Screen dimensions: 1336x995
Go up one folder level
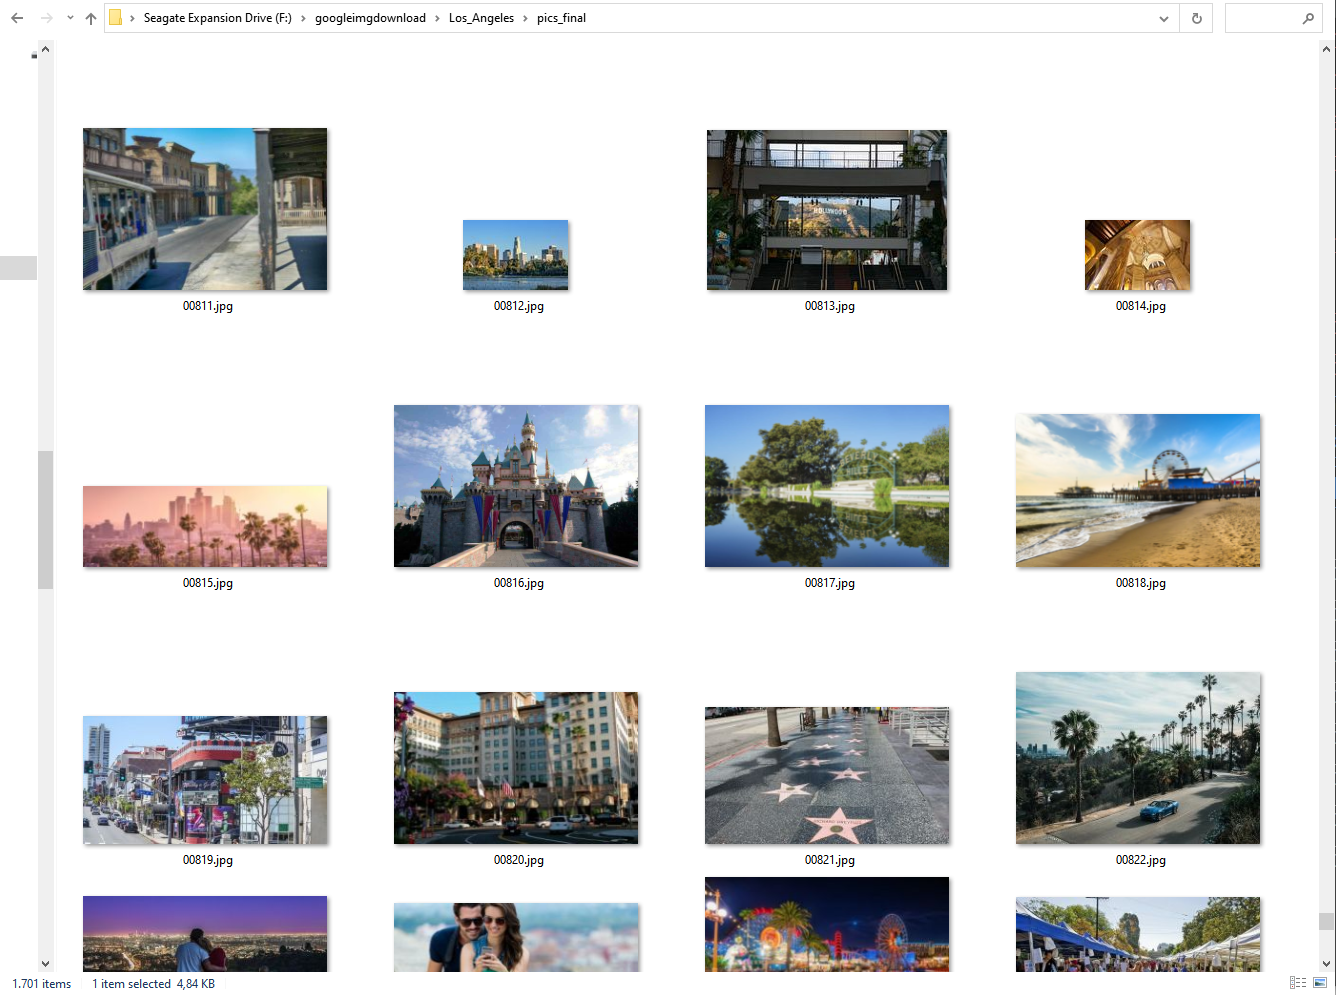(91, 18)
